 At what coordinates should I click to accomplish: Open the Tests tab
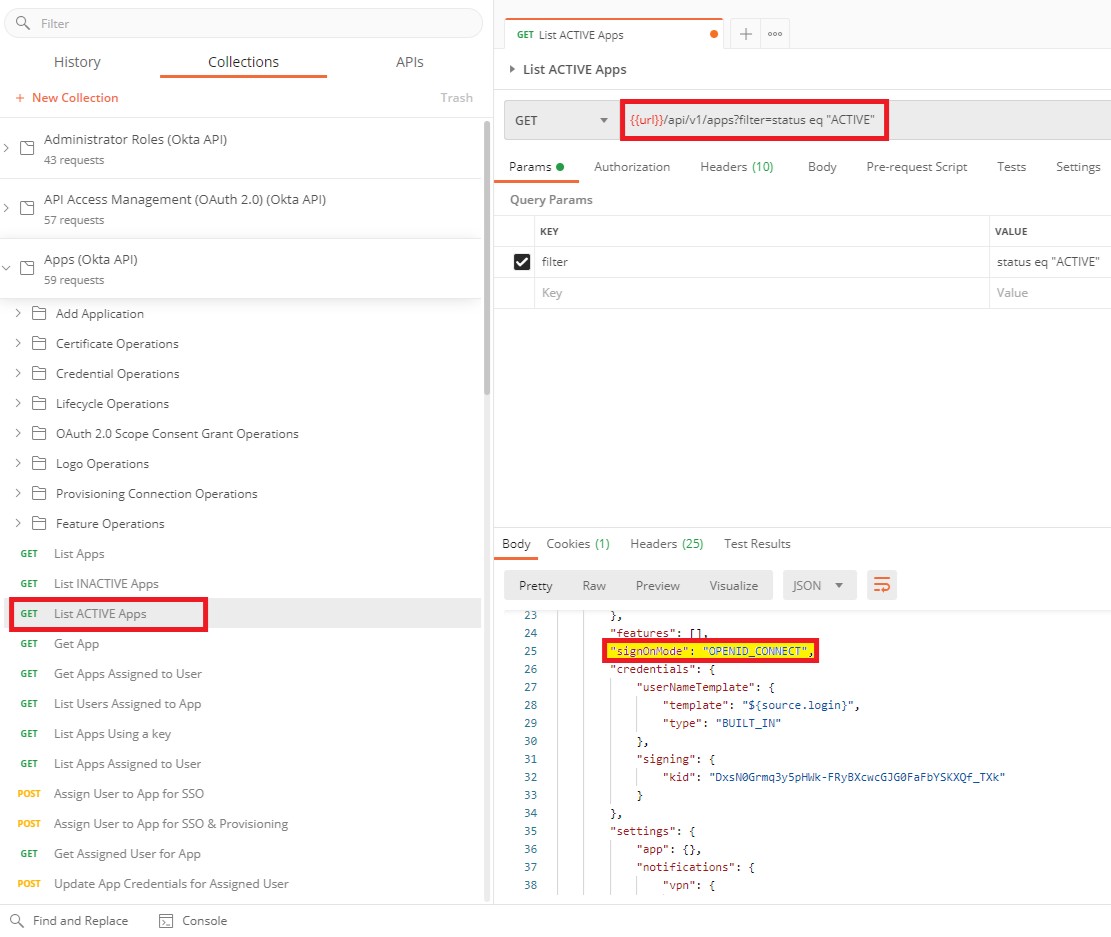point(1011,167)
